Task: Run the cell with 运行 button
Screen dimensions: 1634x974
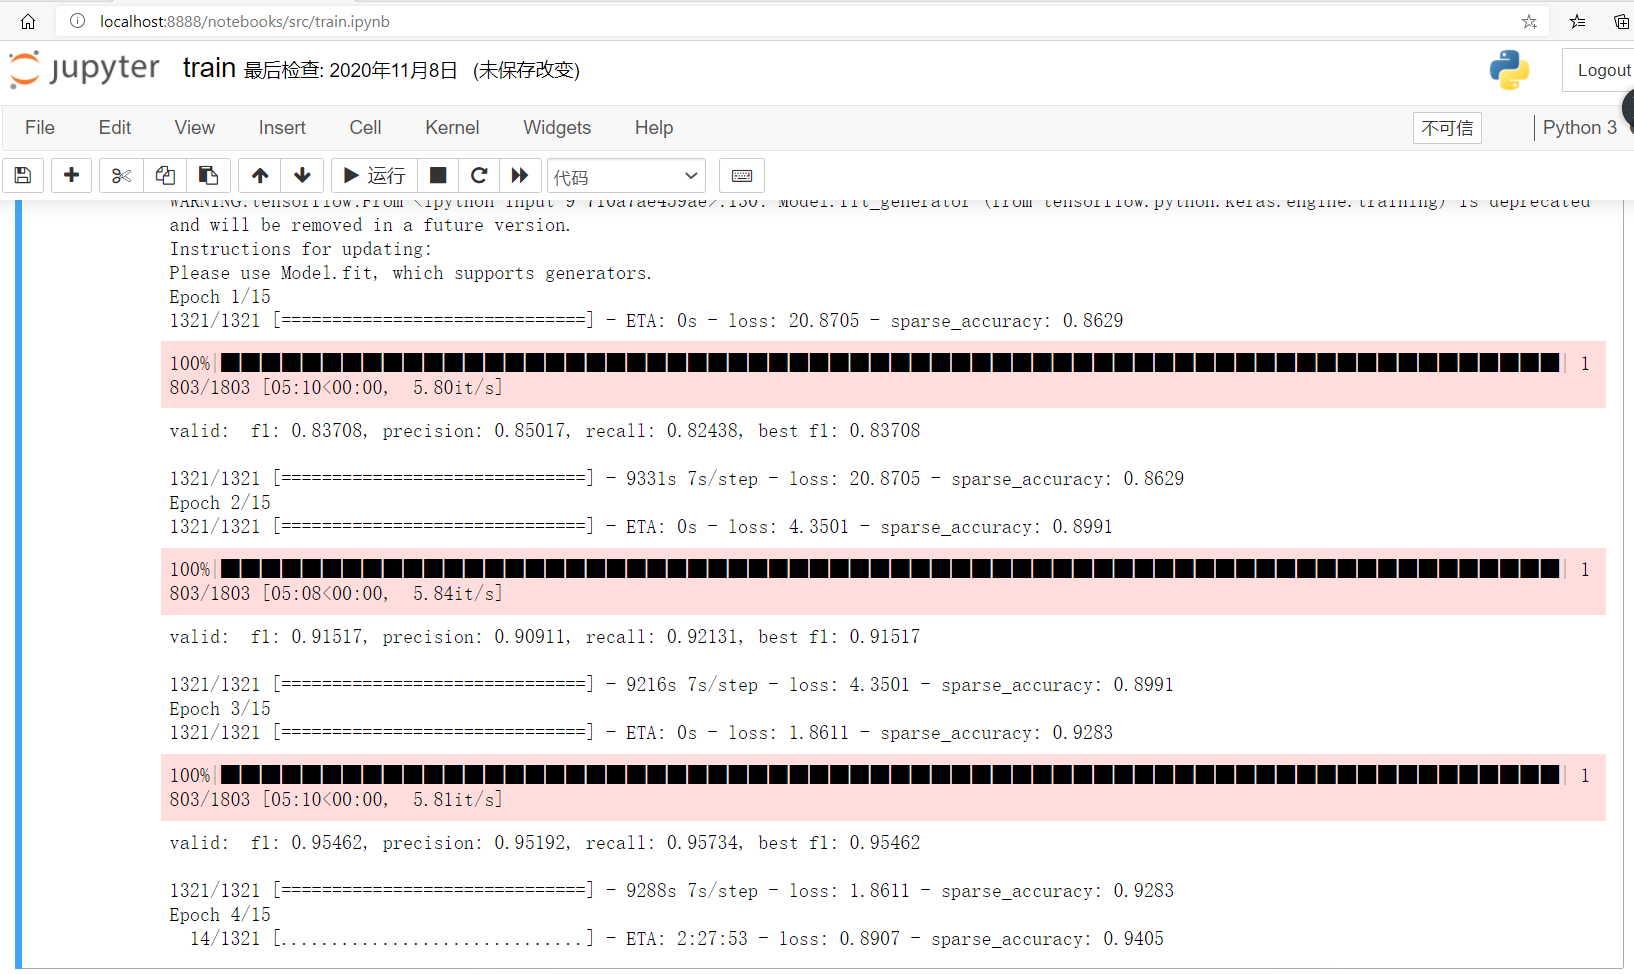Action: click(x=374, y=176)
